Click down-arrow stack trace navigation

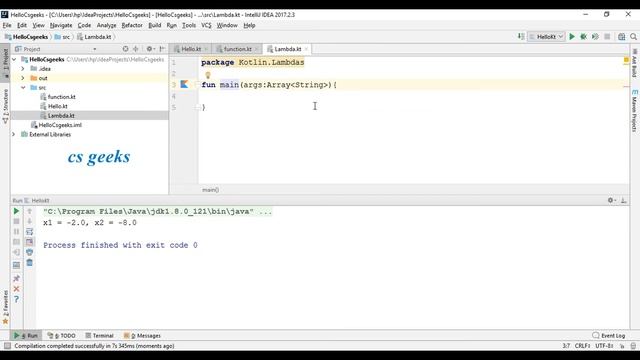pos(29,221)
